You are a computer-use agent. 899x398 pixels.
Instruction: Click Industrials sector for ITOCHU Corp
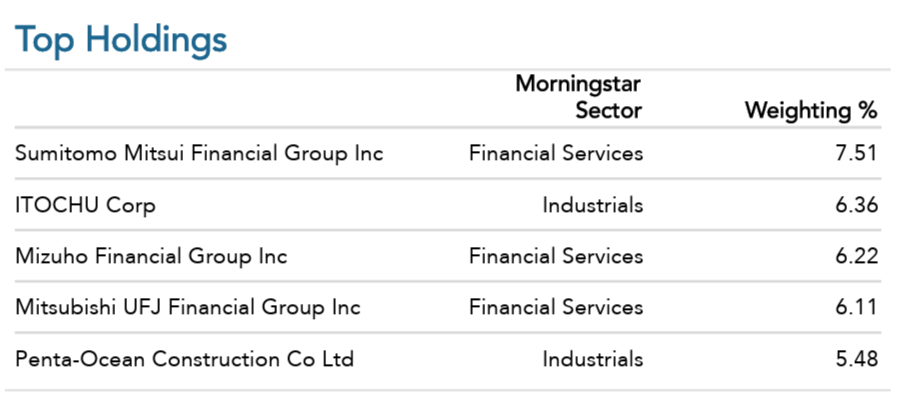593,205
